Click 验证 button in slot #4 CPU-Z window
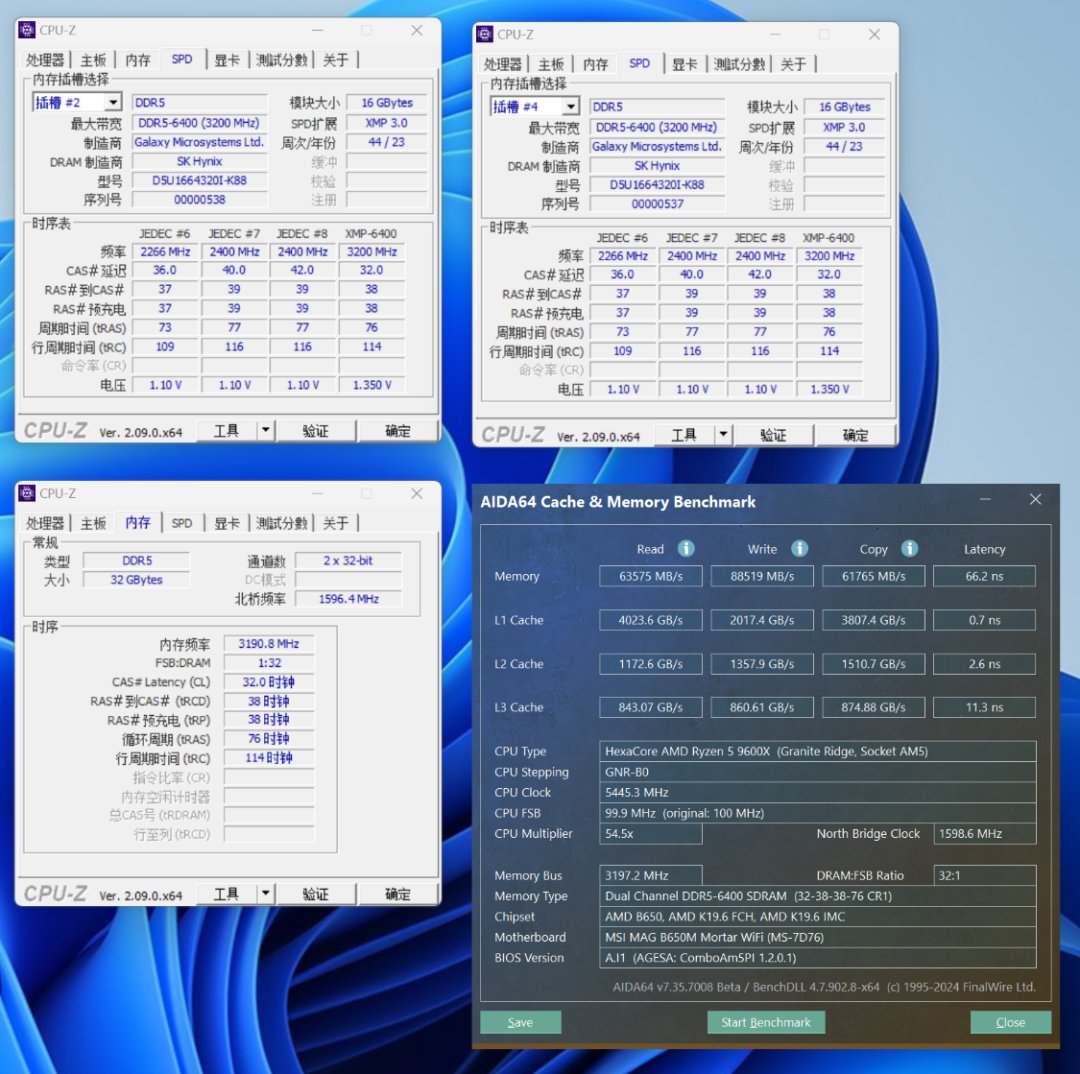This screenshot has height=1074, width=1080. [x=773, y=435]
